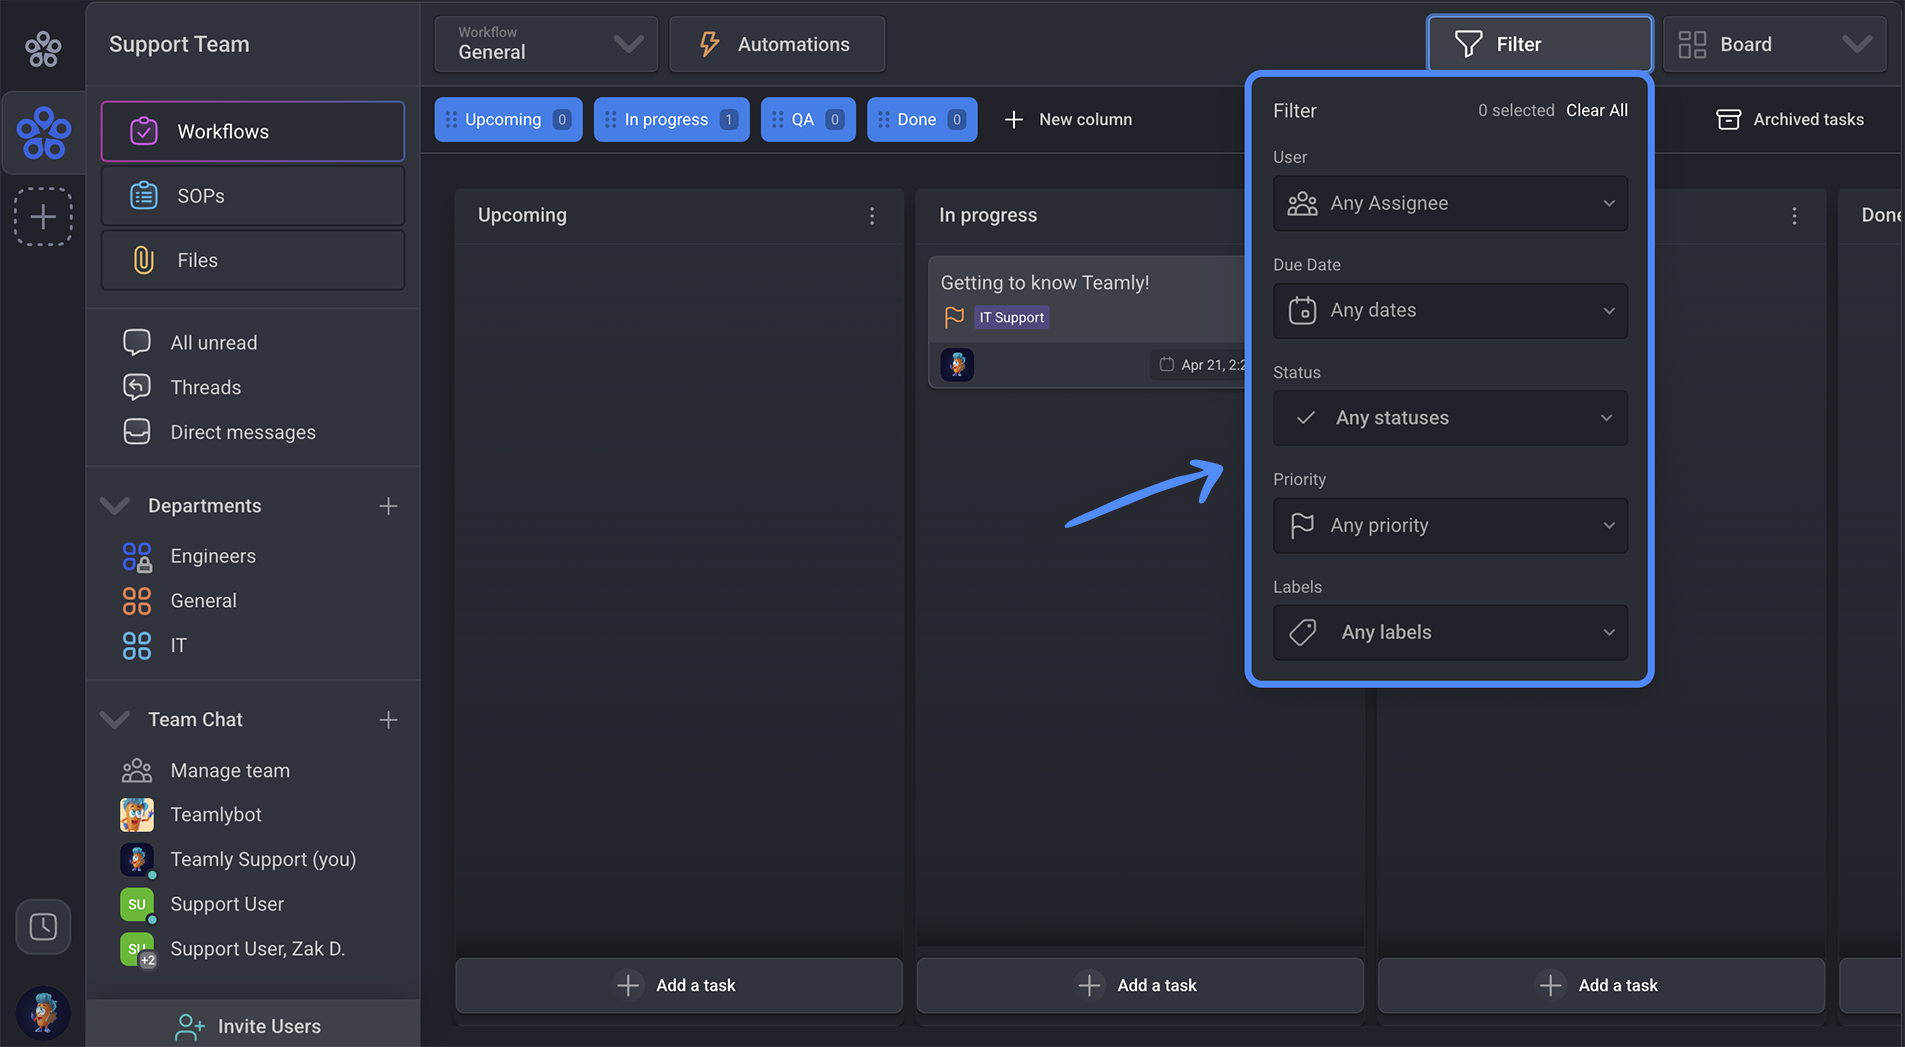Click the assignee avatar on task card
This screenshot has width=1905, height=1047.
coord(957,364)
